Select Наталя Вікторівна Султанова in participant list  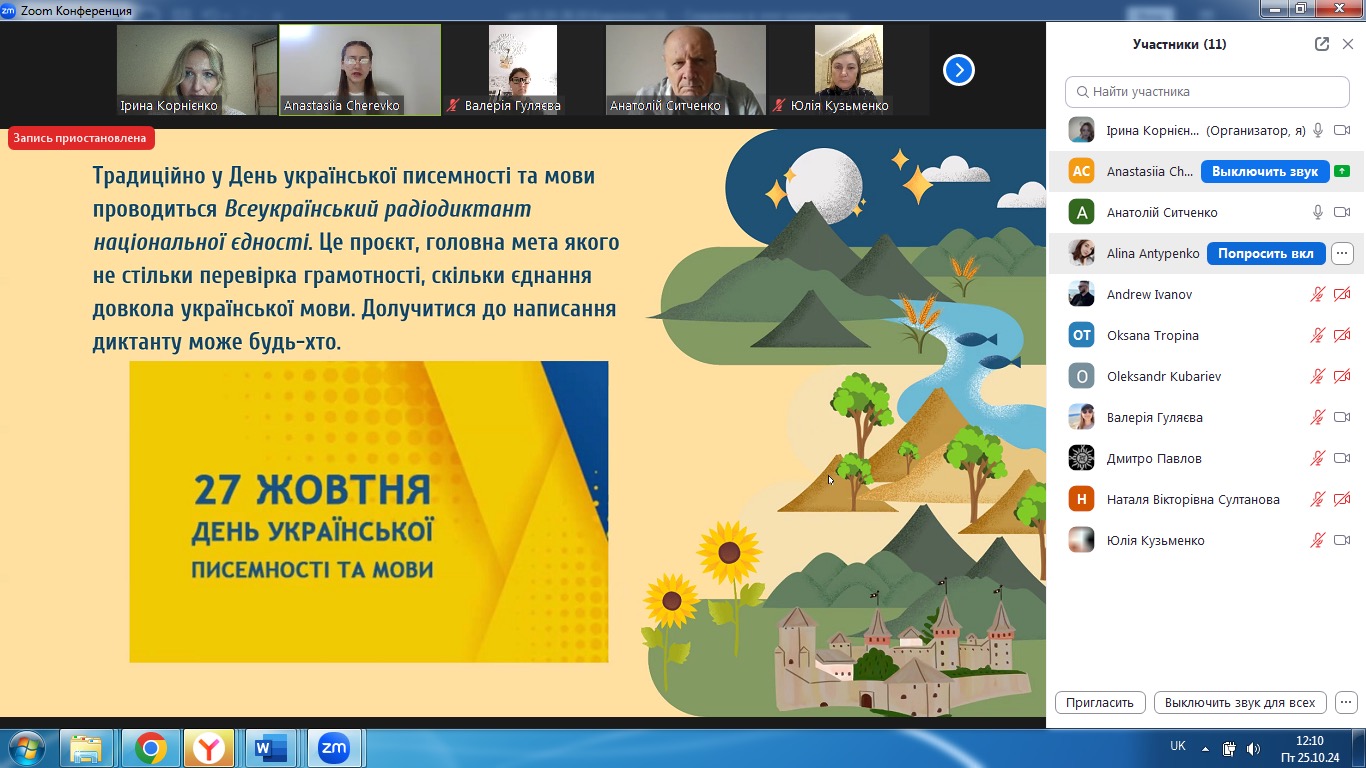pyautogui.click(x=1192, y=500)
